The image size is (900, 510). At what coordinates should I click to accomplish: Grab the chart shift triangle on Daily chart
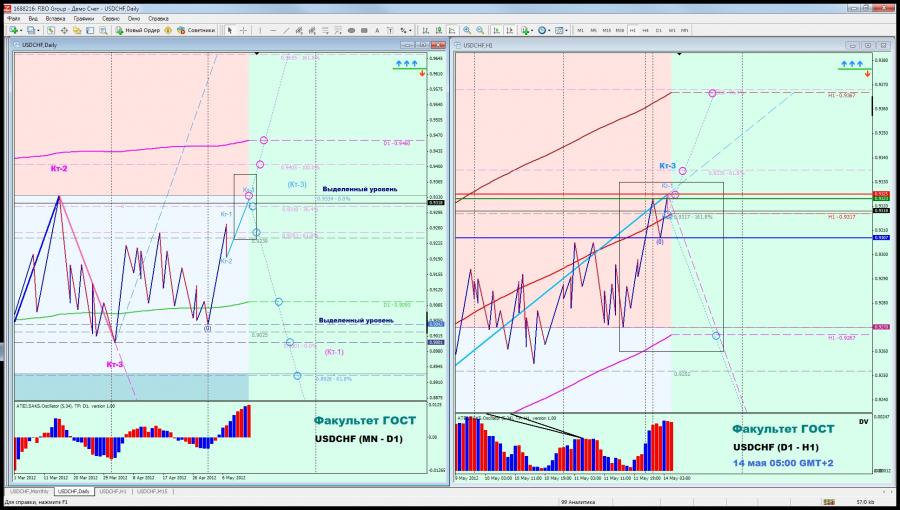click(x=257, y=53)
